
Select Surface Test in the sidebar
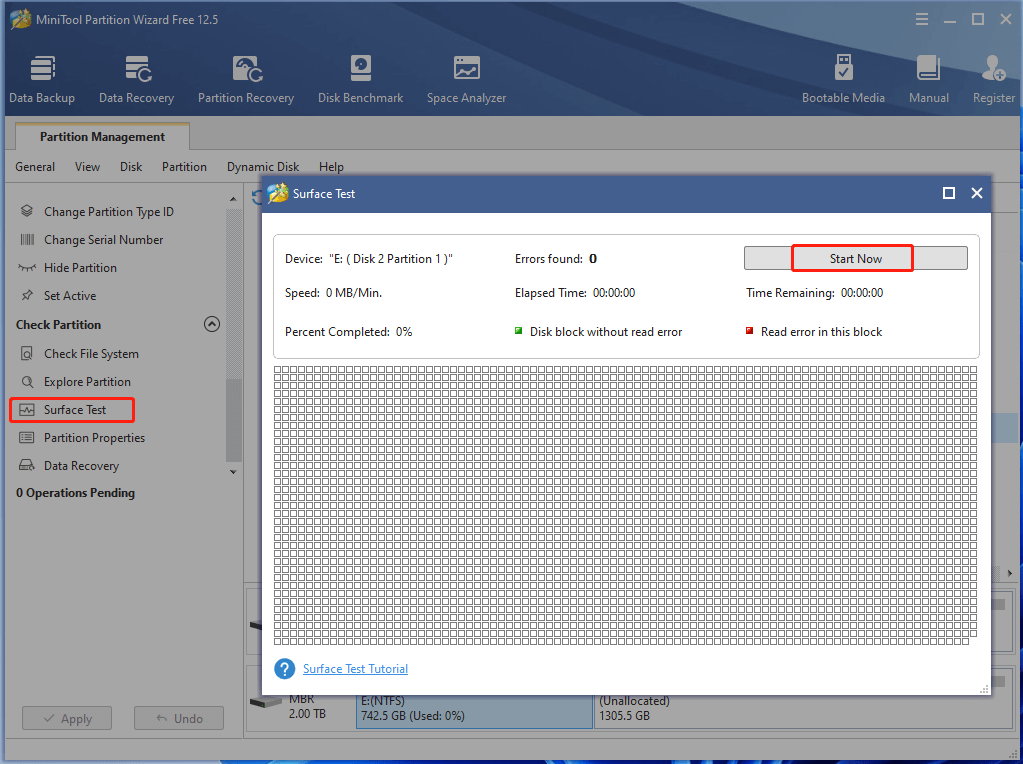pyautogui.click(x=72, y=410)
